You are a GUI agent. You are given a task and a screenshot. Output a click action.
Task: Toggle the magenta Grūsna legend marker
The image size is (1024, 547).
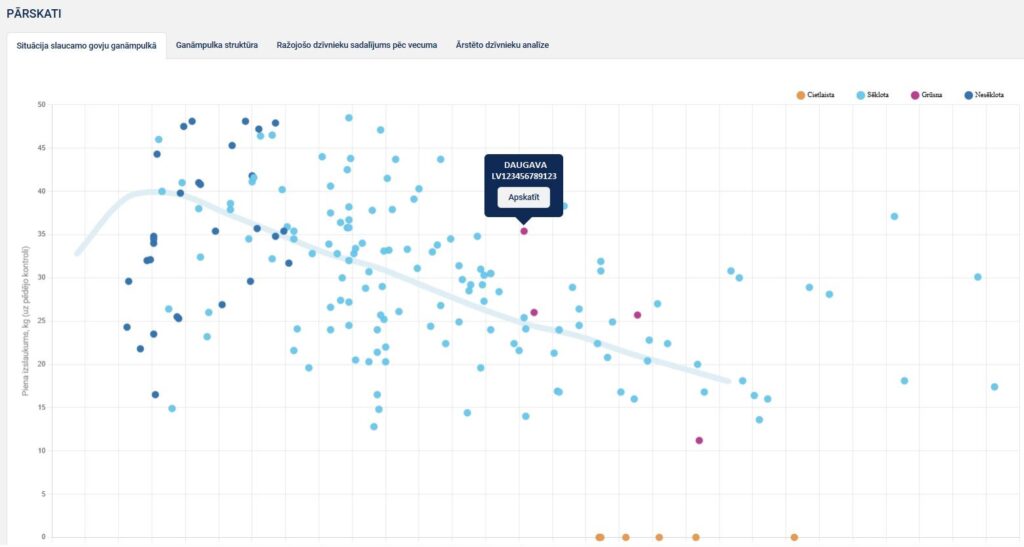click(x=915, y=95)
